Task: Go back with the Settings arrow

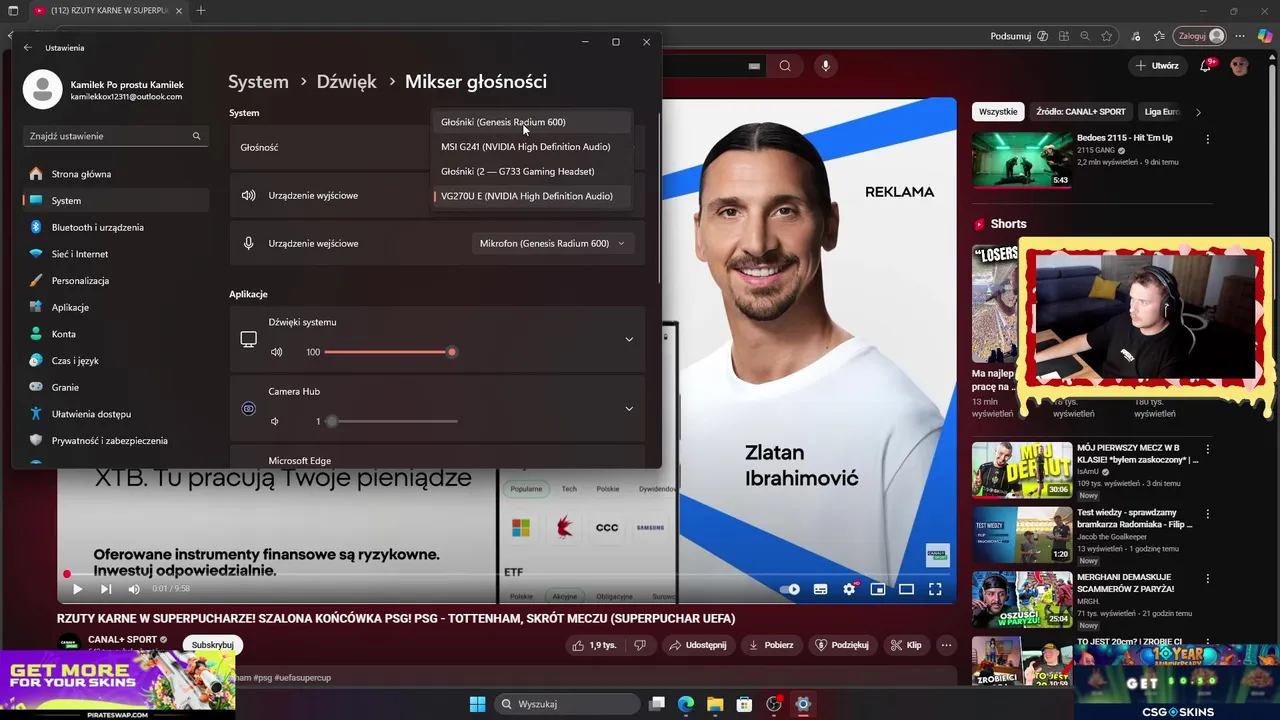Action: coord(28,47)
